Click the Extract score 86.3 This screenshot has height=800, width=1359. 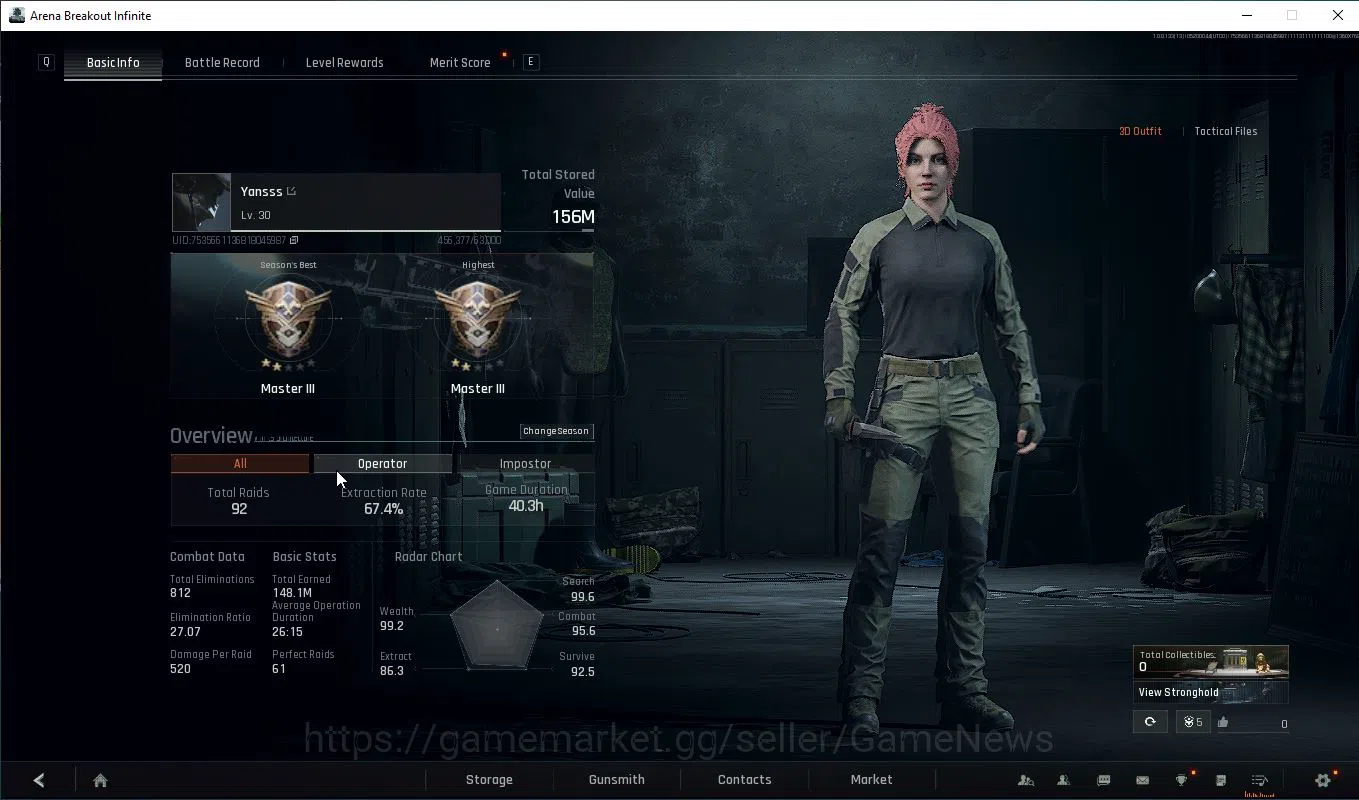(392, 671)
